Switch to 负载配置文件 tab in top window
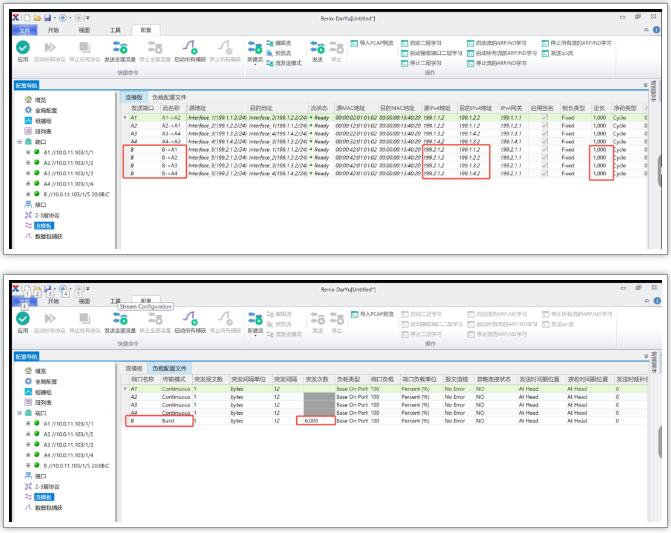This screenshot has height=533, width=671. click(171, 95)
